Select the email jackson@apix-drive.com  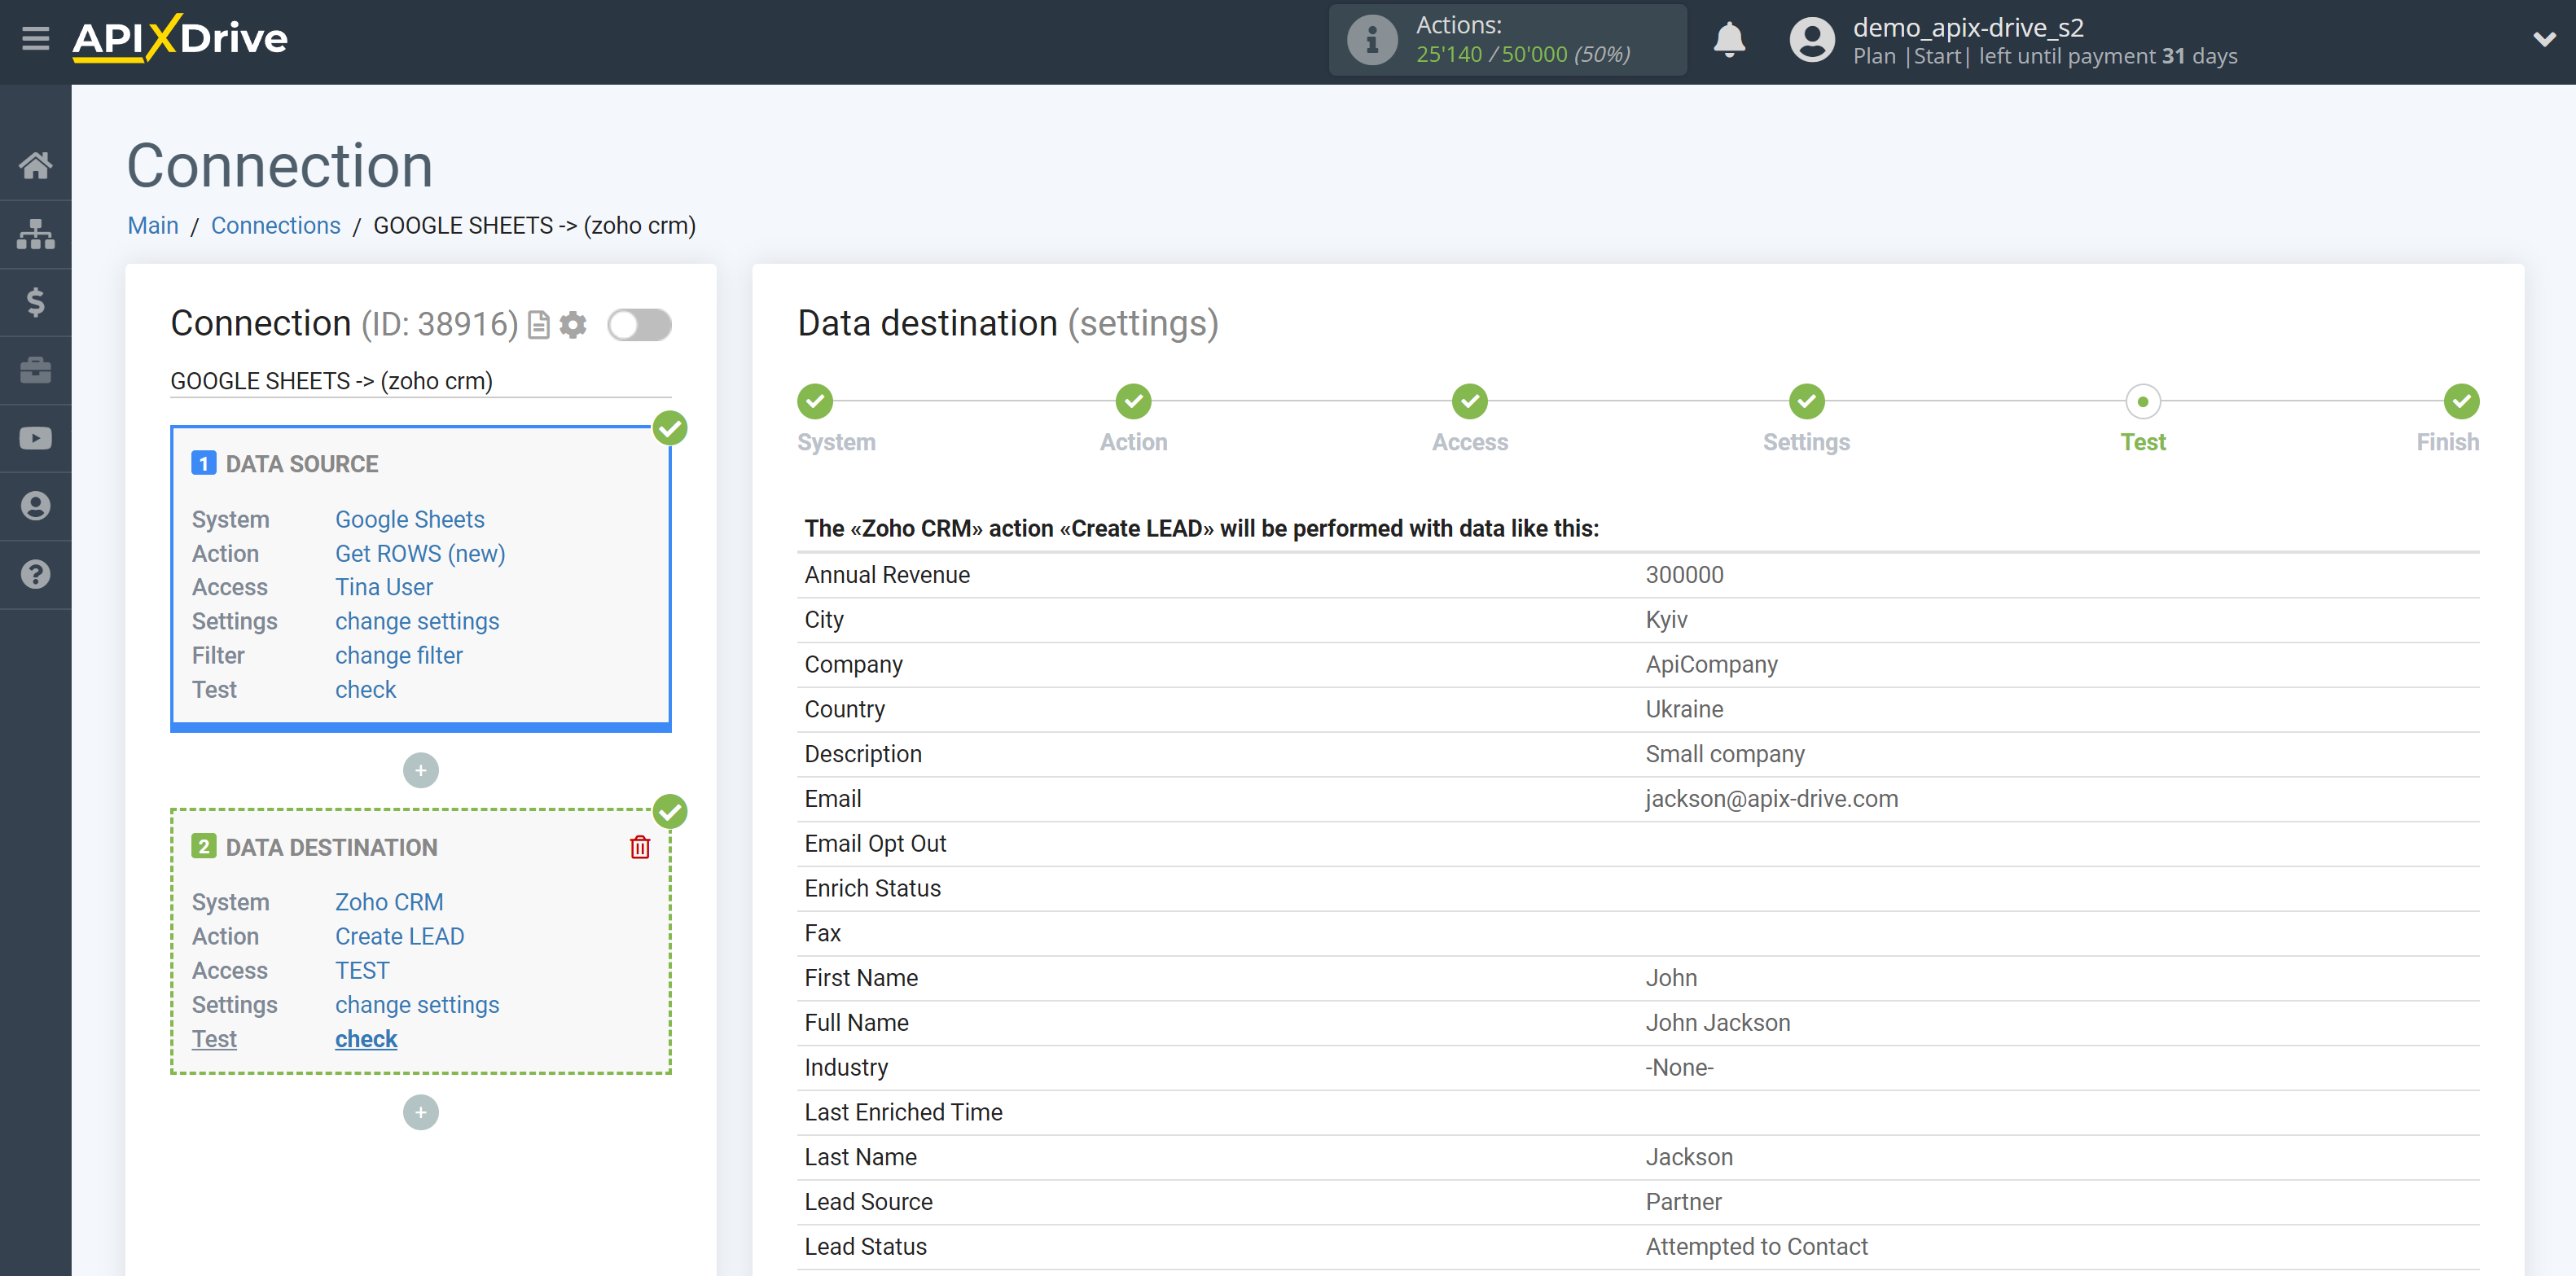click(x=1771, y=799)
